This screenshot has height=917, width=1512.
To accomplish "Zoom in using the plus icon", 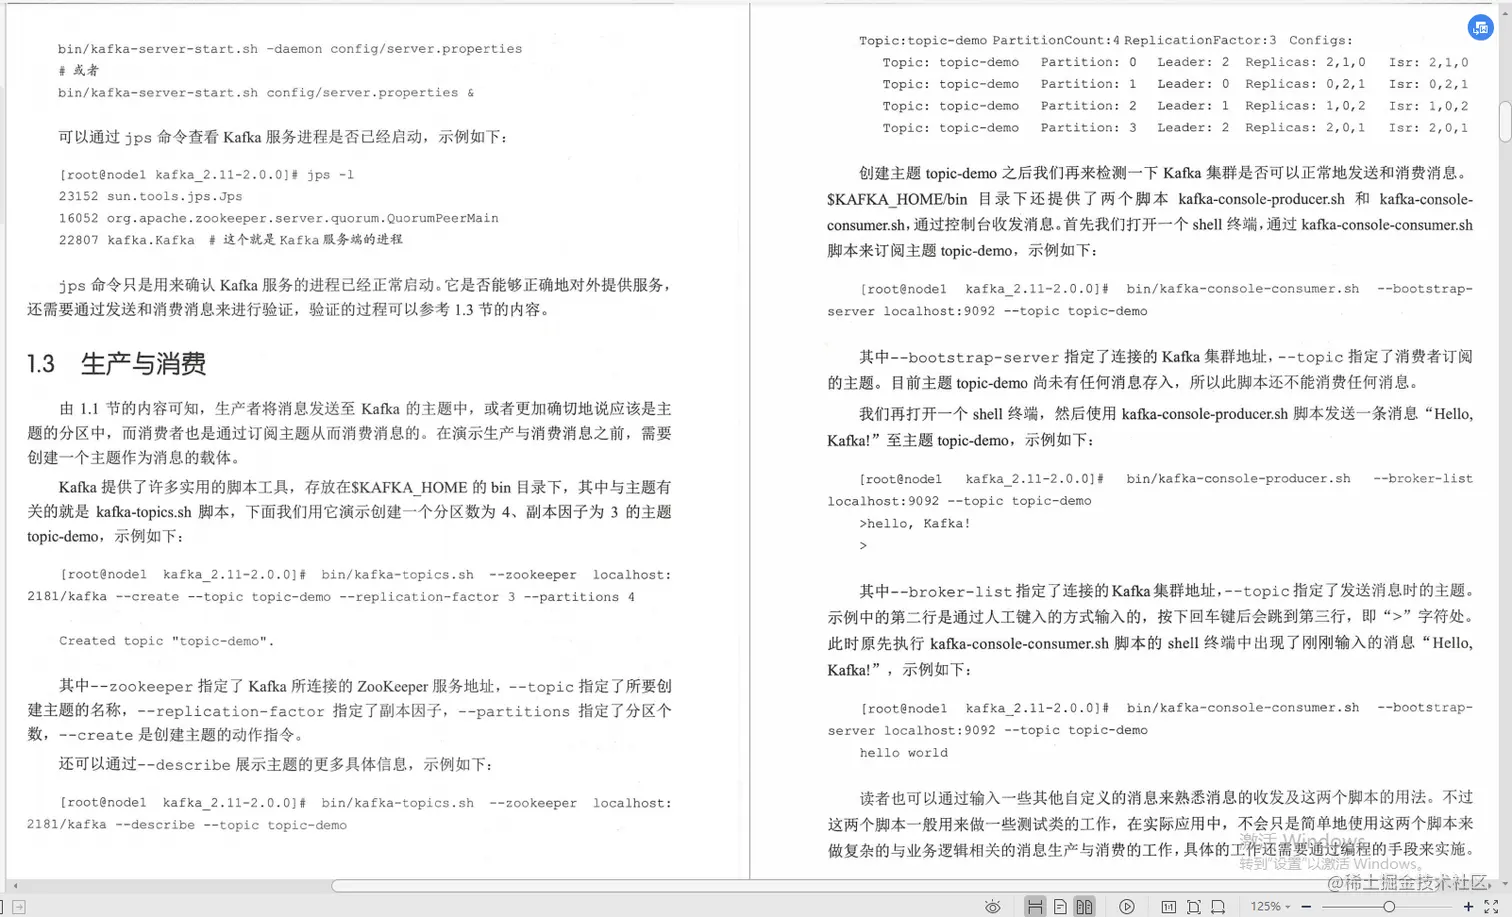I will coord(1469,906).
